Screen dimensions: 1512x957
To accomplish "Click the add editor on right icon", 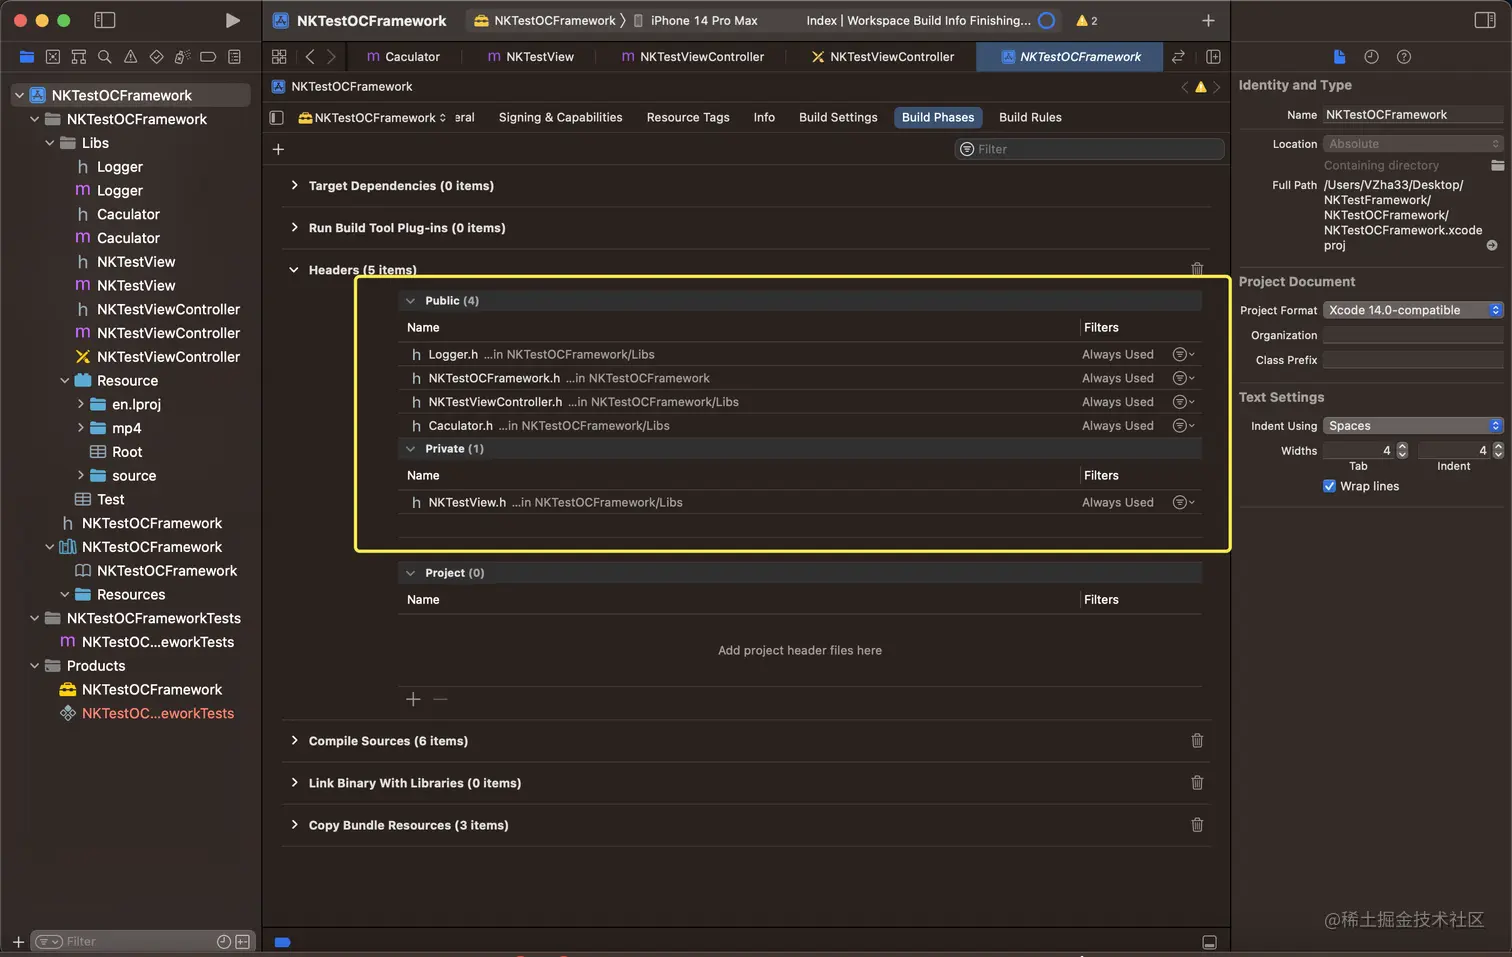I will pyautogui.click(x=1213, y=57).
